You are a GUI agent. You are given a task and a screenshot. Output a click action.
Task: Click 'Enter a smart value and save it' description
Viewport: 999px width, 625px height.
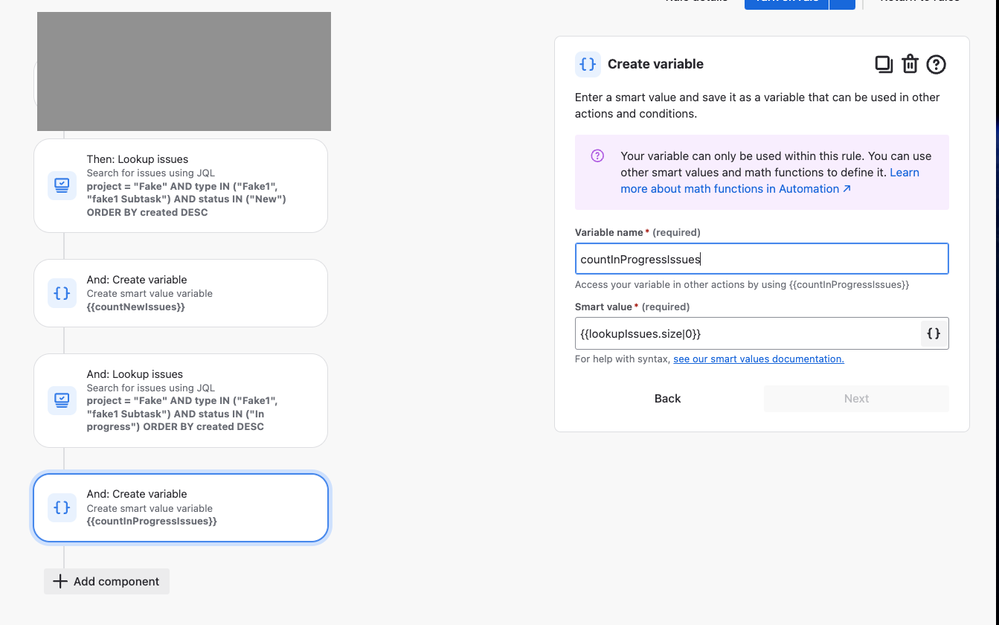[757, 106]
